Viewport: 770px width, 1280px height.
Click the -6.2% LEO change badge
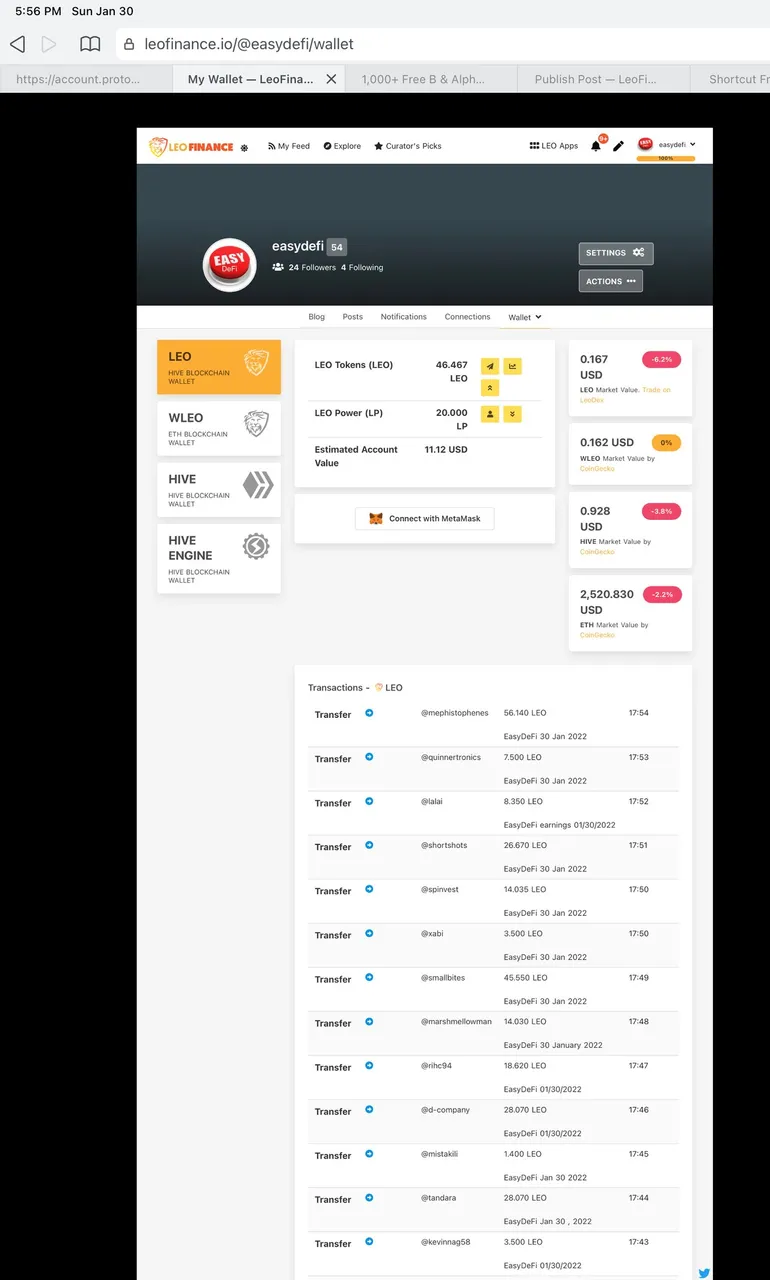pyautogui.click(x=661, y=359)
